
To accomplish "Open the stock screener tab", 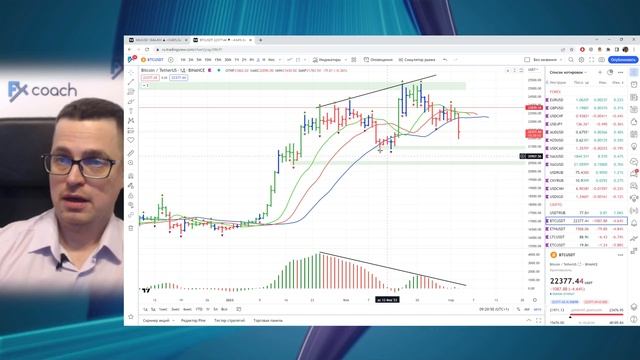I will click(156, 321).
